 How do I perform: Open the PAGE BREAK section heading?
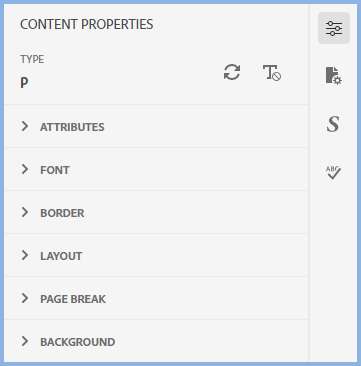point(73,299)
